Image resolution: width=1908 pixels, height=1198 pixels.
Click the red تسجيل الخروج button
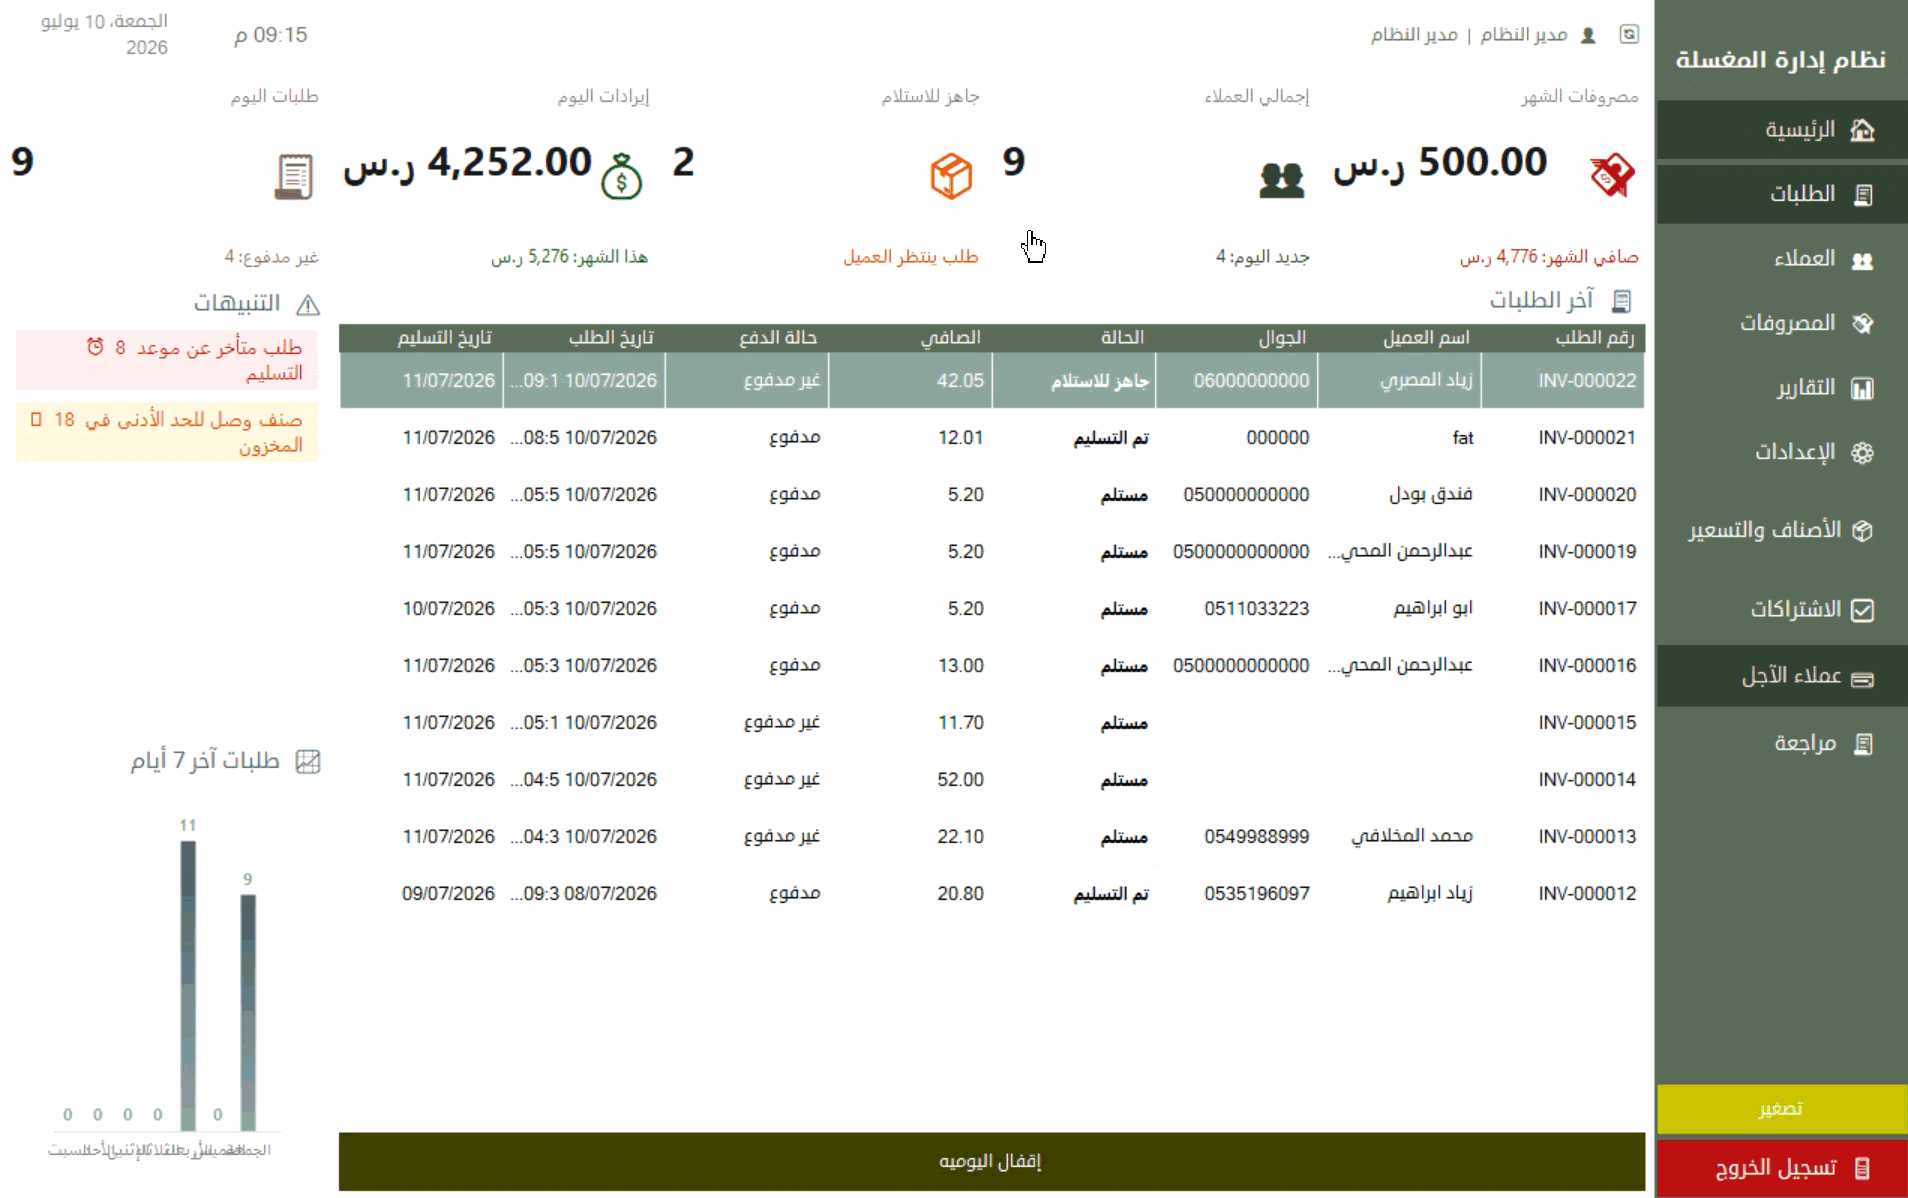[1781, 1168]
